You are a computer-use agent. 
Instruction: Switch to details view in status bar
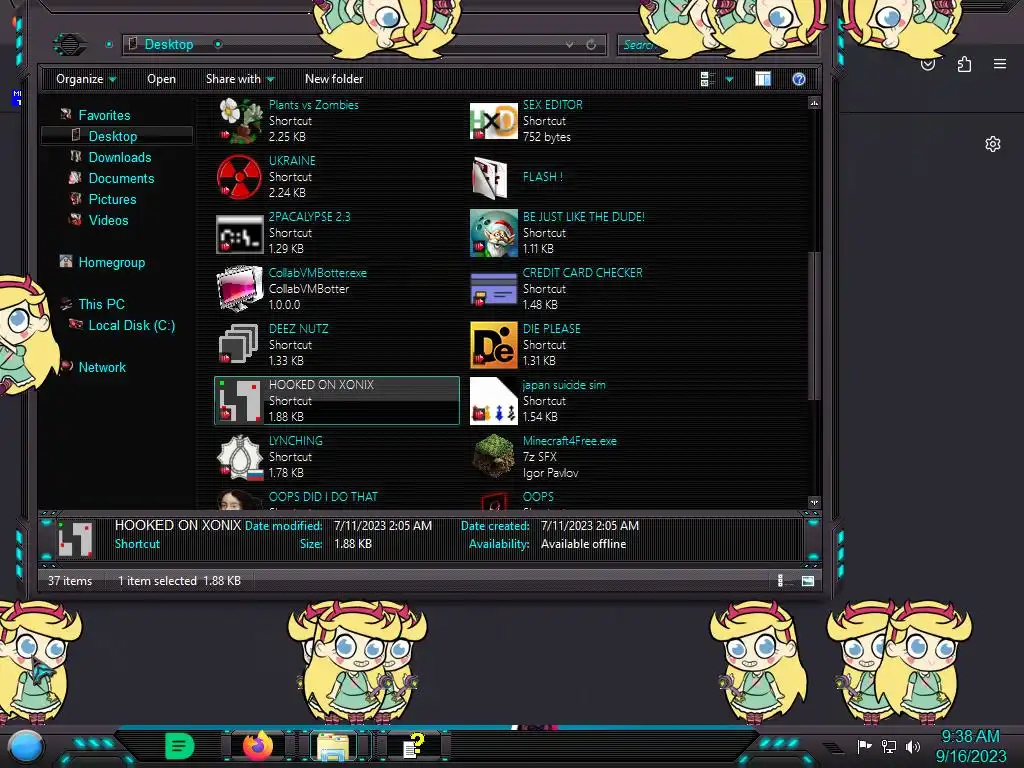coord(782,581)
